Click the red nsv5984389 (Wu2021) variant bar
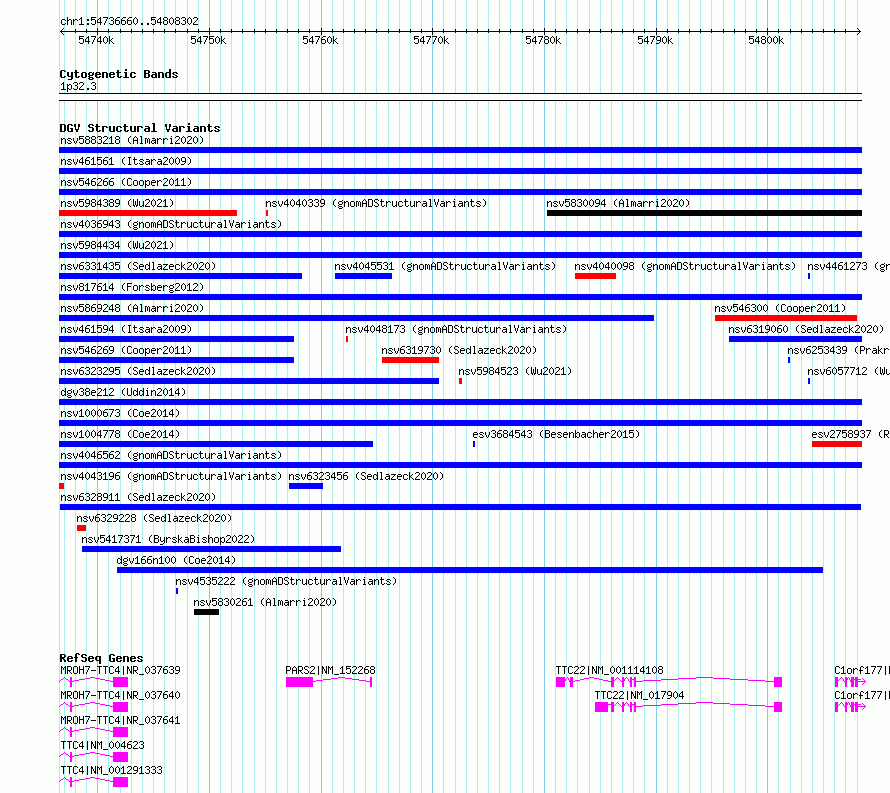 pyautogui.click(x=148, y=213)
